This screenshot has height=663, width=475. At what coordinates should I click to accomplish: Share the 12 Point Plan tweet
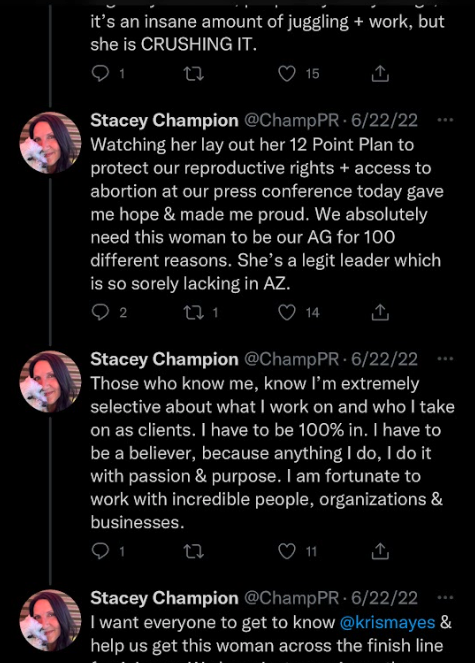[380, 313]
